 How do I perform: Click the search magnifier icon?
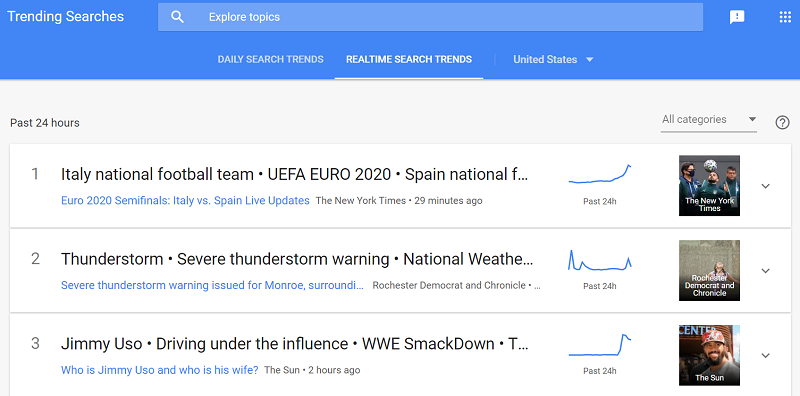[177, 17]
